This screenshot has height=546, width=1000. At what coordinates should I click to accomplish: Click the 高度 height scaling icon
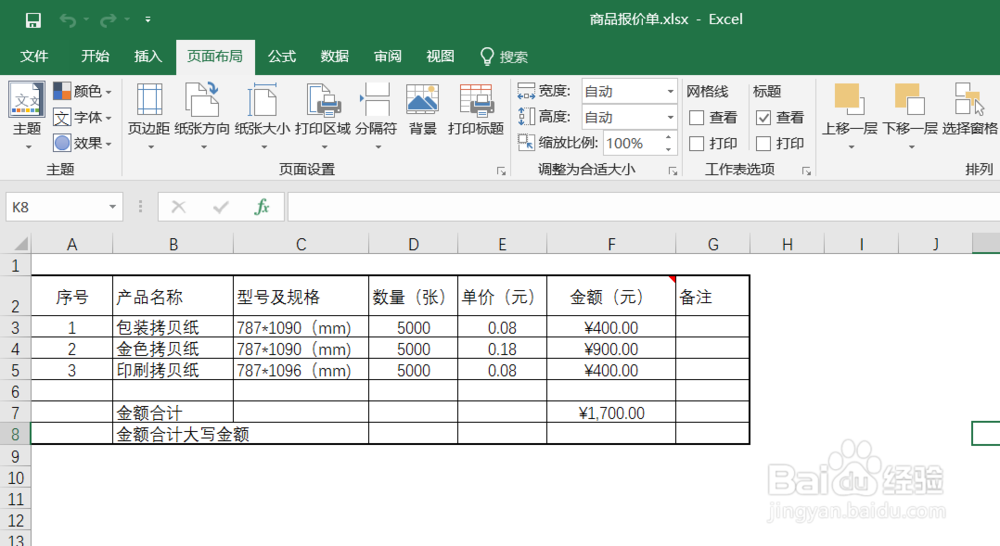(x=526, y=117)
